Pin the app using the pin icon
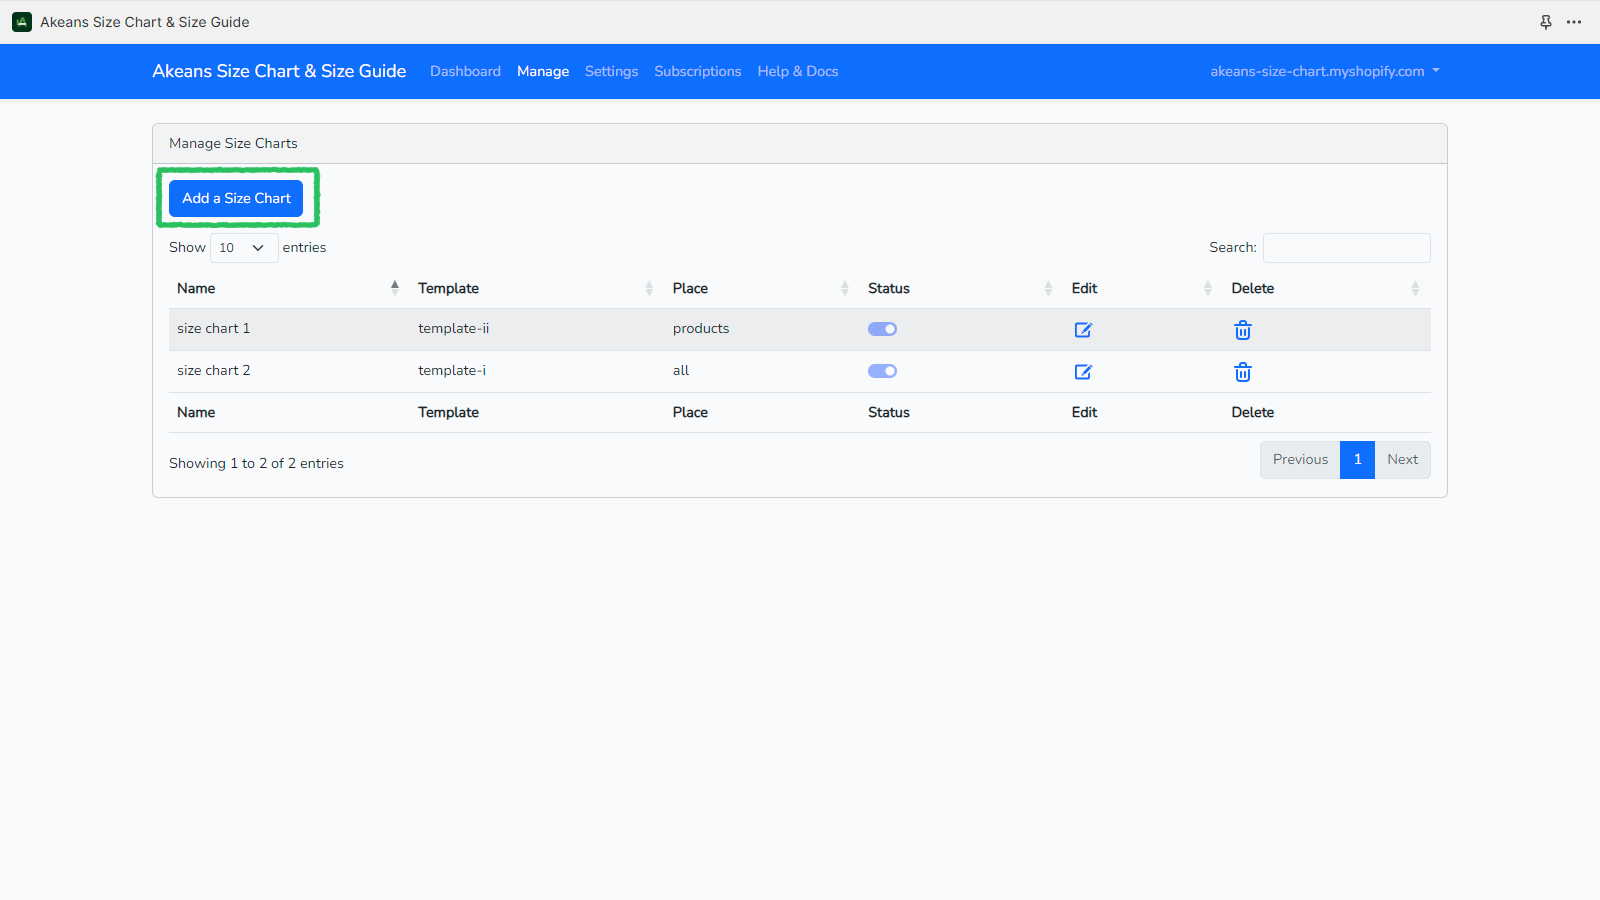The width and height of the screenshot is (1600, 900). (1546, 21)
